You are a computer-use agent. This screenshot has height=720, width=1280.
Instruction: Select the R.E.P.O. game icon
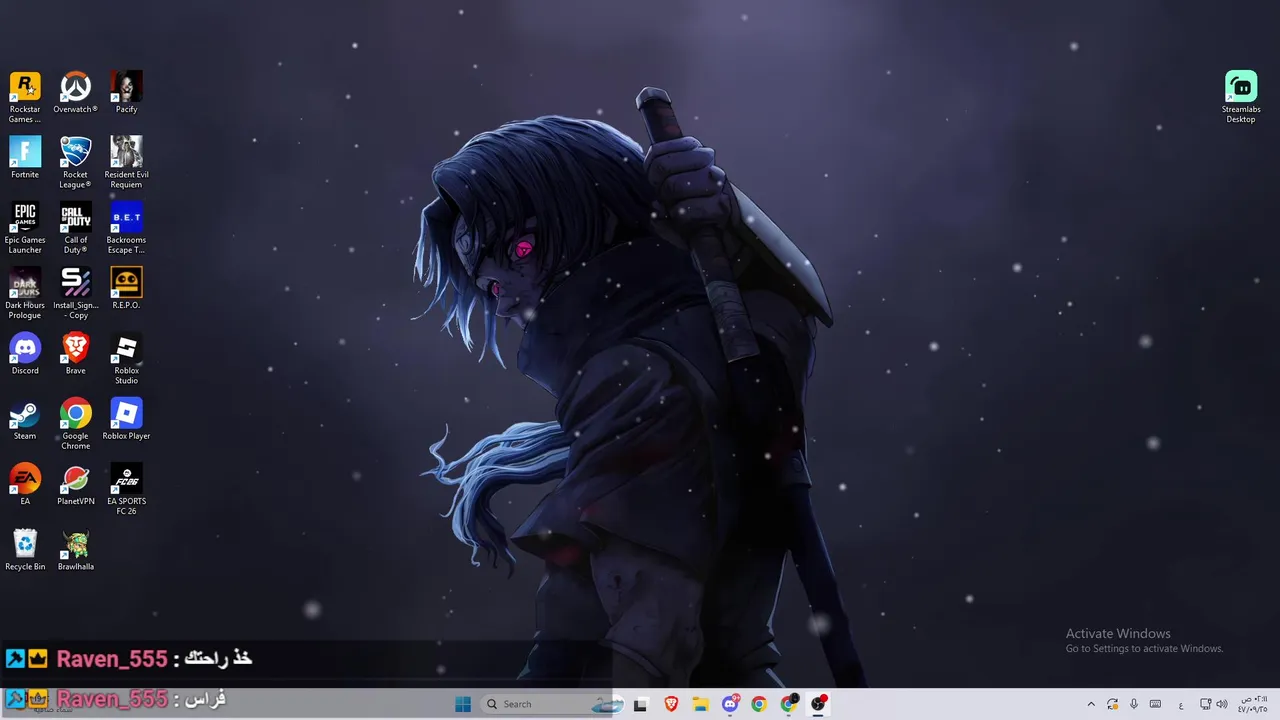point(126,288)
